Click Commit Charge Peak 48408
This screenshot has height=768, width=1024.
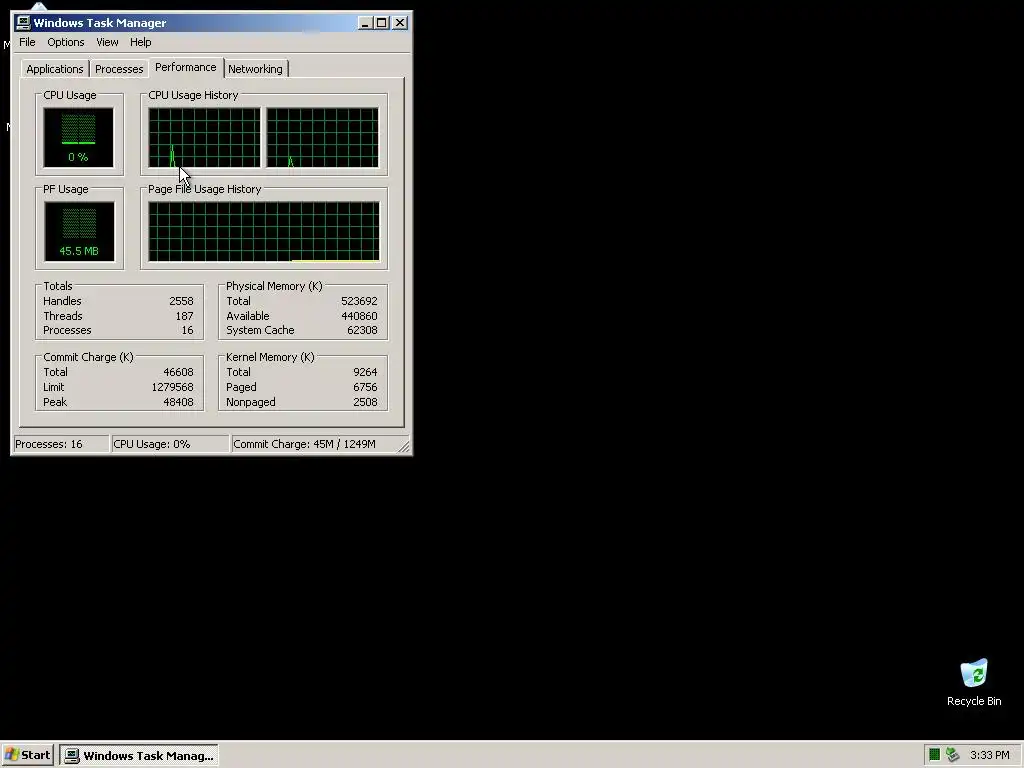point(178,402)
